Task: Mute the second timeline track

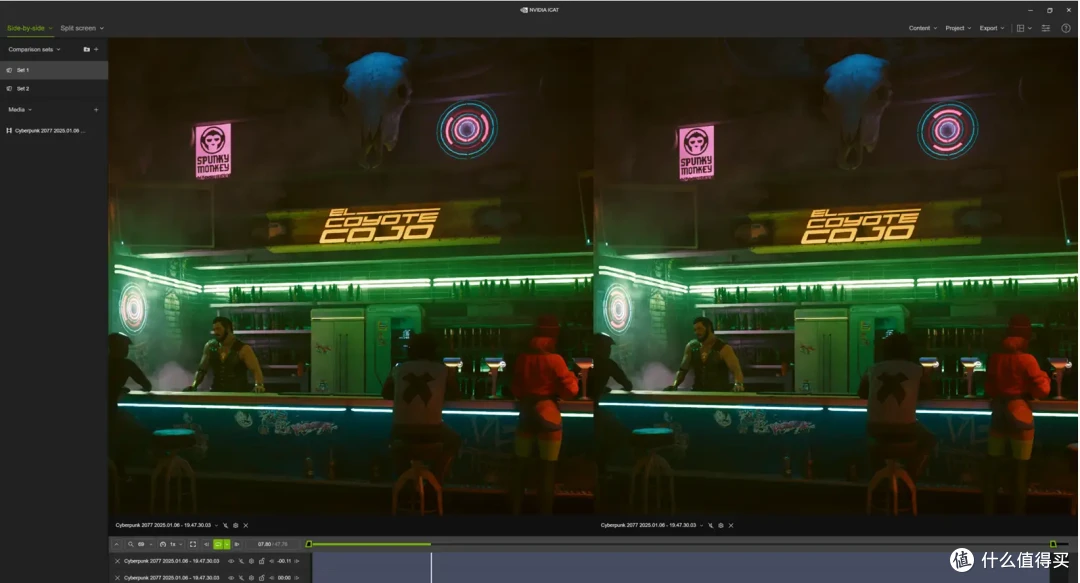Action: (241, 578)
